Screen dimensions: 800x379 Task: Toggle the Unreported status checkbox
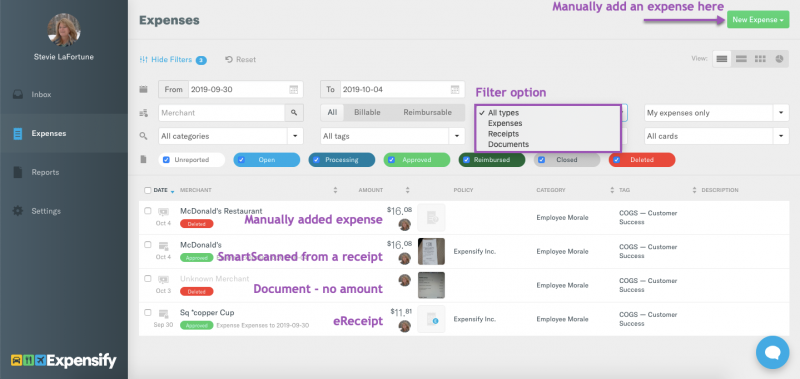166,160
